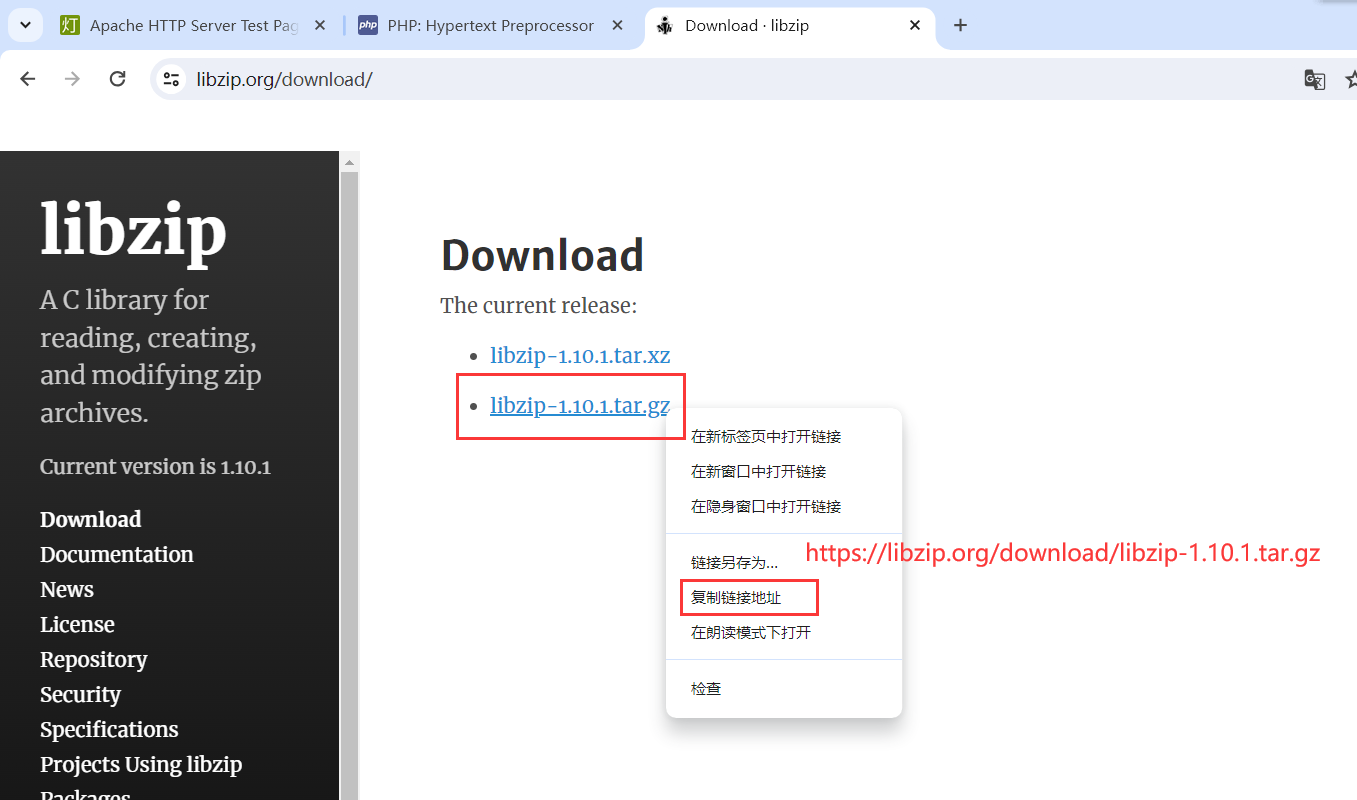This screenshot has width=1357, height=800.
Task: Click the 'A C library for' tagline
Action: [124, 300]
